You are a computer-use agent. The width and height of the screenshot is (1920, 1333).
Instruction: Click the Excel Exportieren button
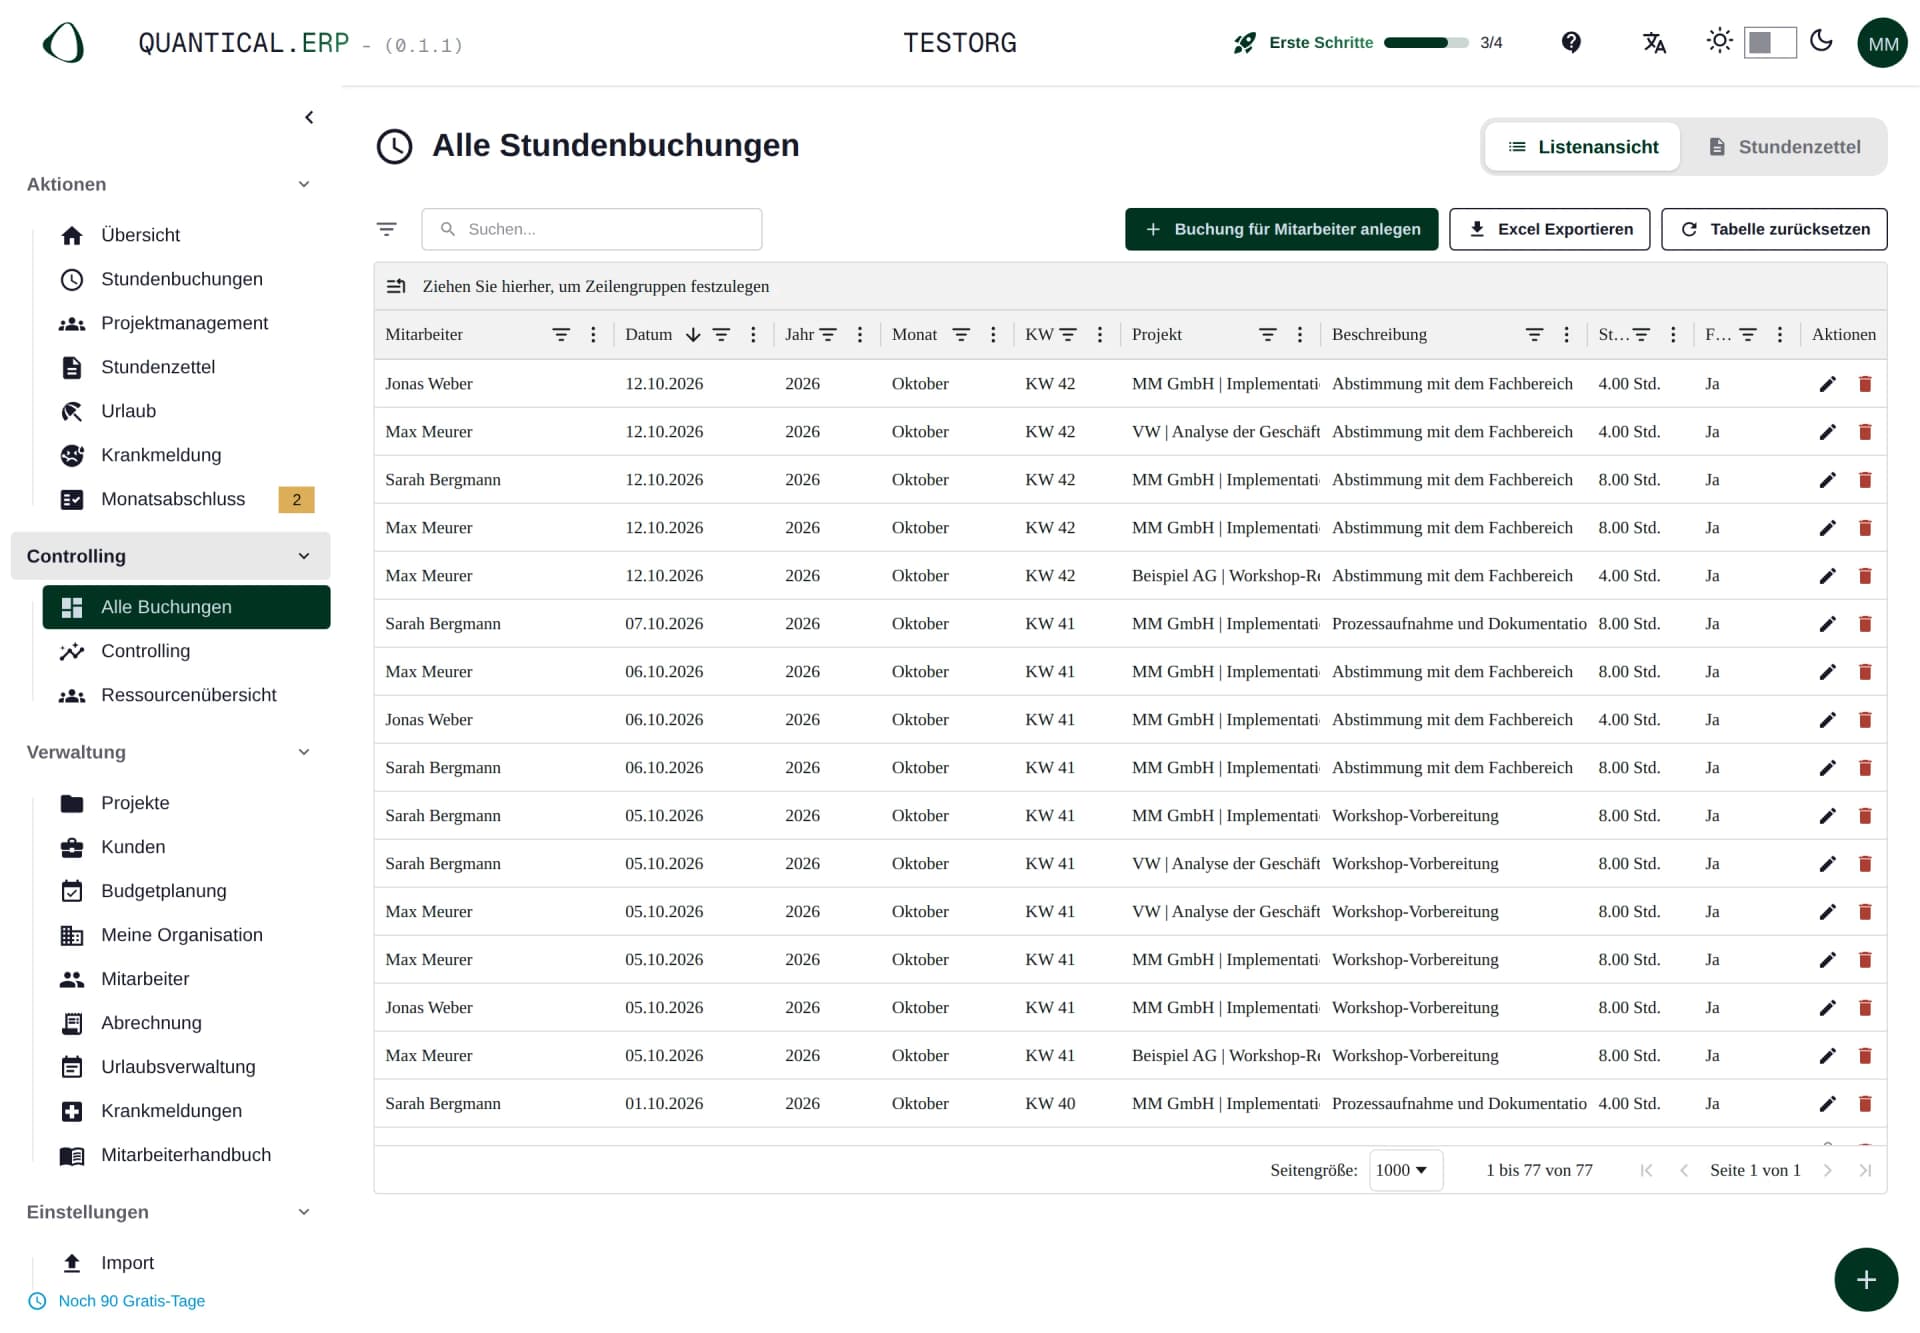[x=1549, y=229]
